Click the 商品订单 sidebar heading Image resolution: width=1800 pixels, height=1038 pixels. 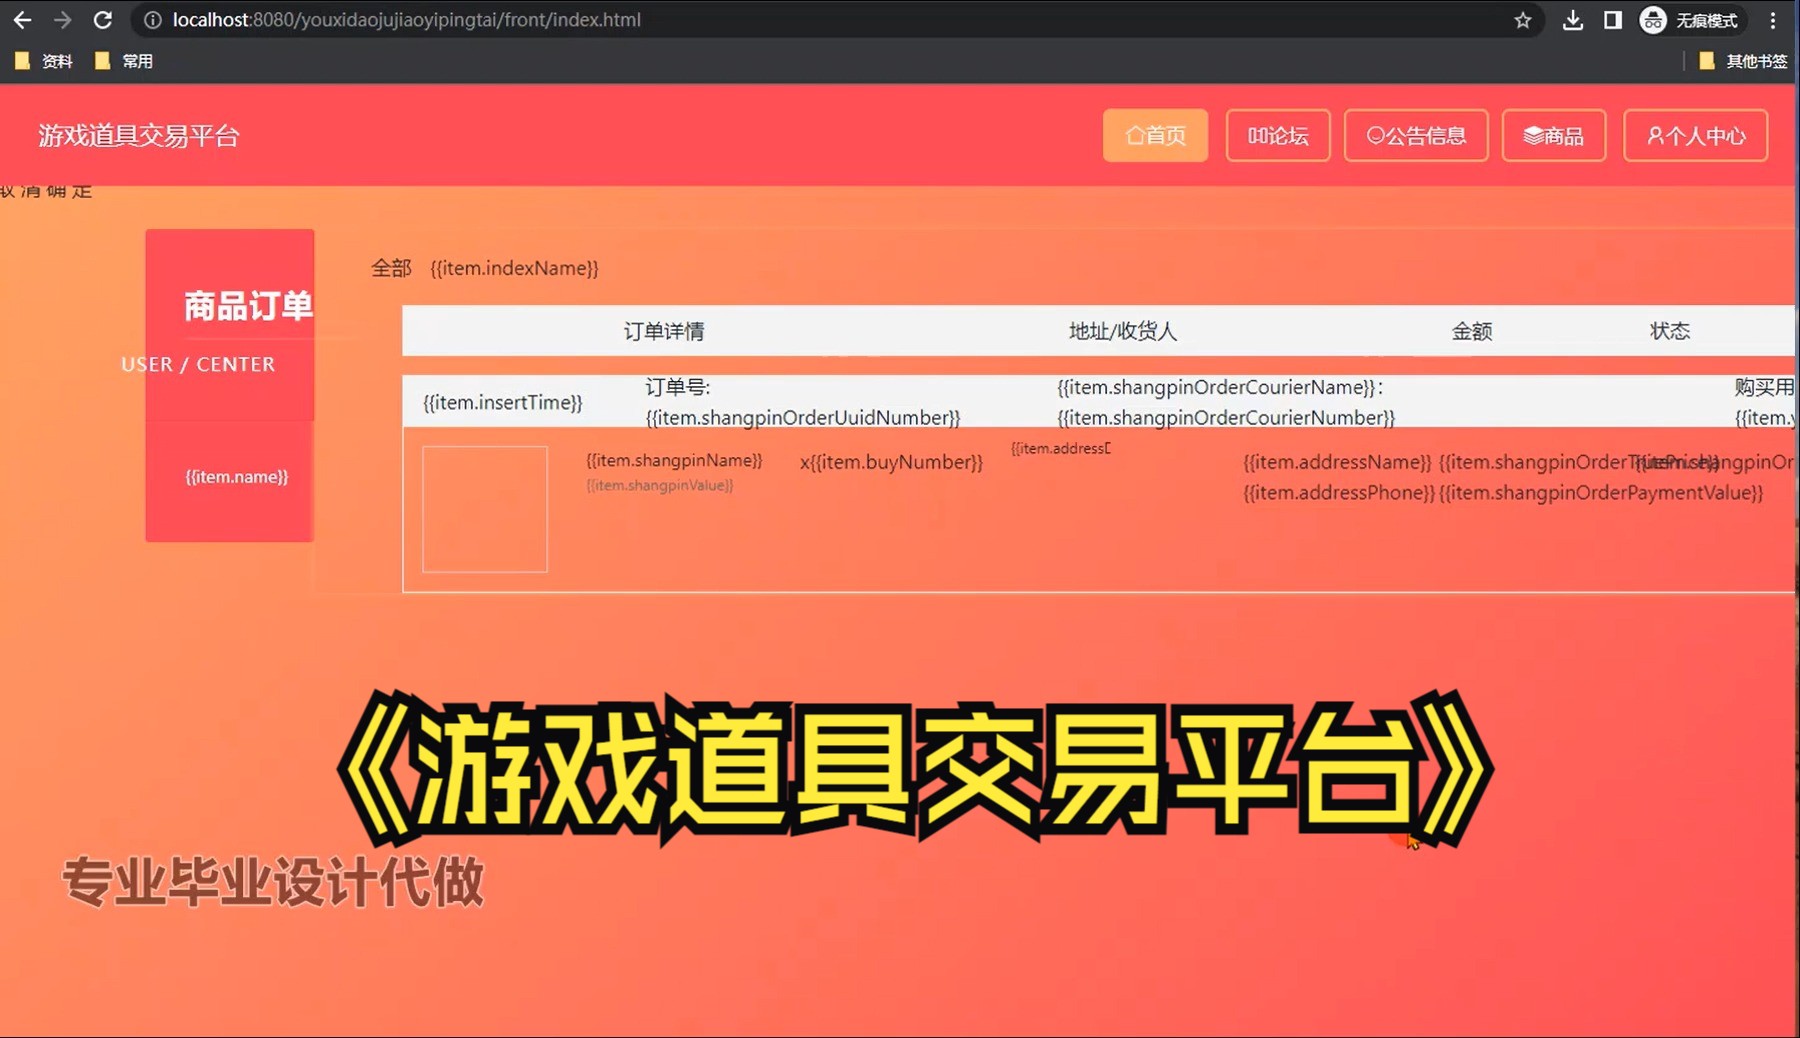point(248,306)
